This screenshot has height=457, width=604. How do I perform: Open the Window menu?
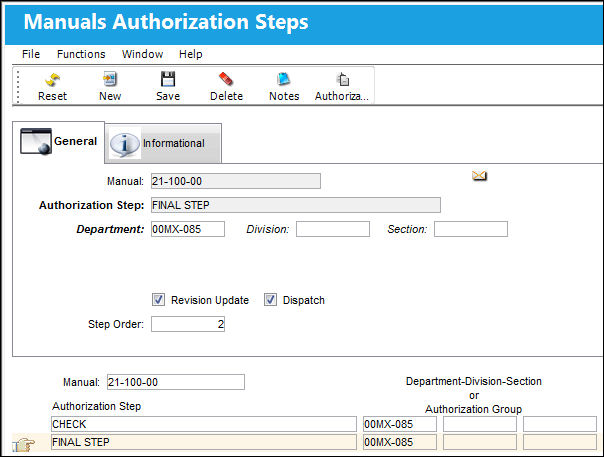(143, 54)
